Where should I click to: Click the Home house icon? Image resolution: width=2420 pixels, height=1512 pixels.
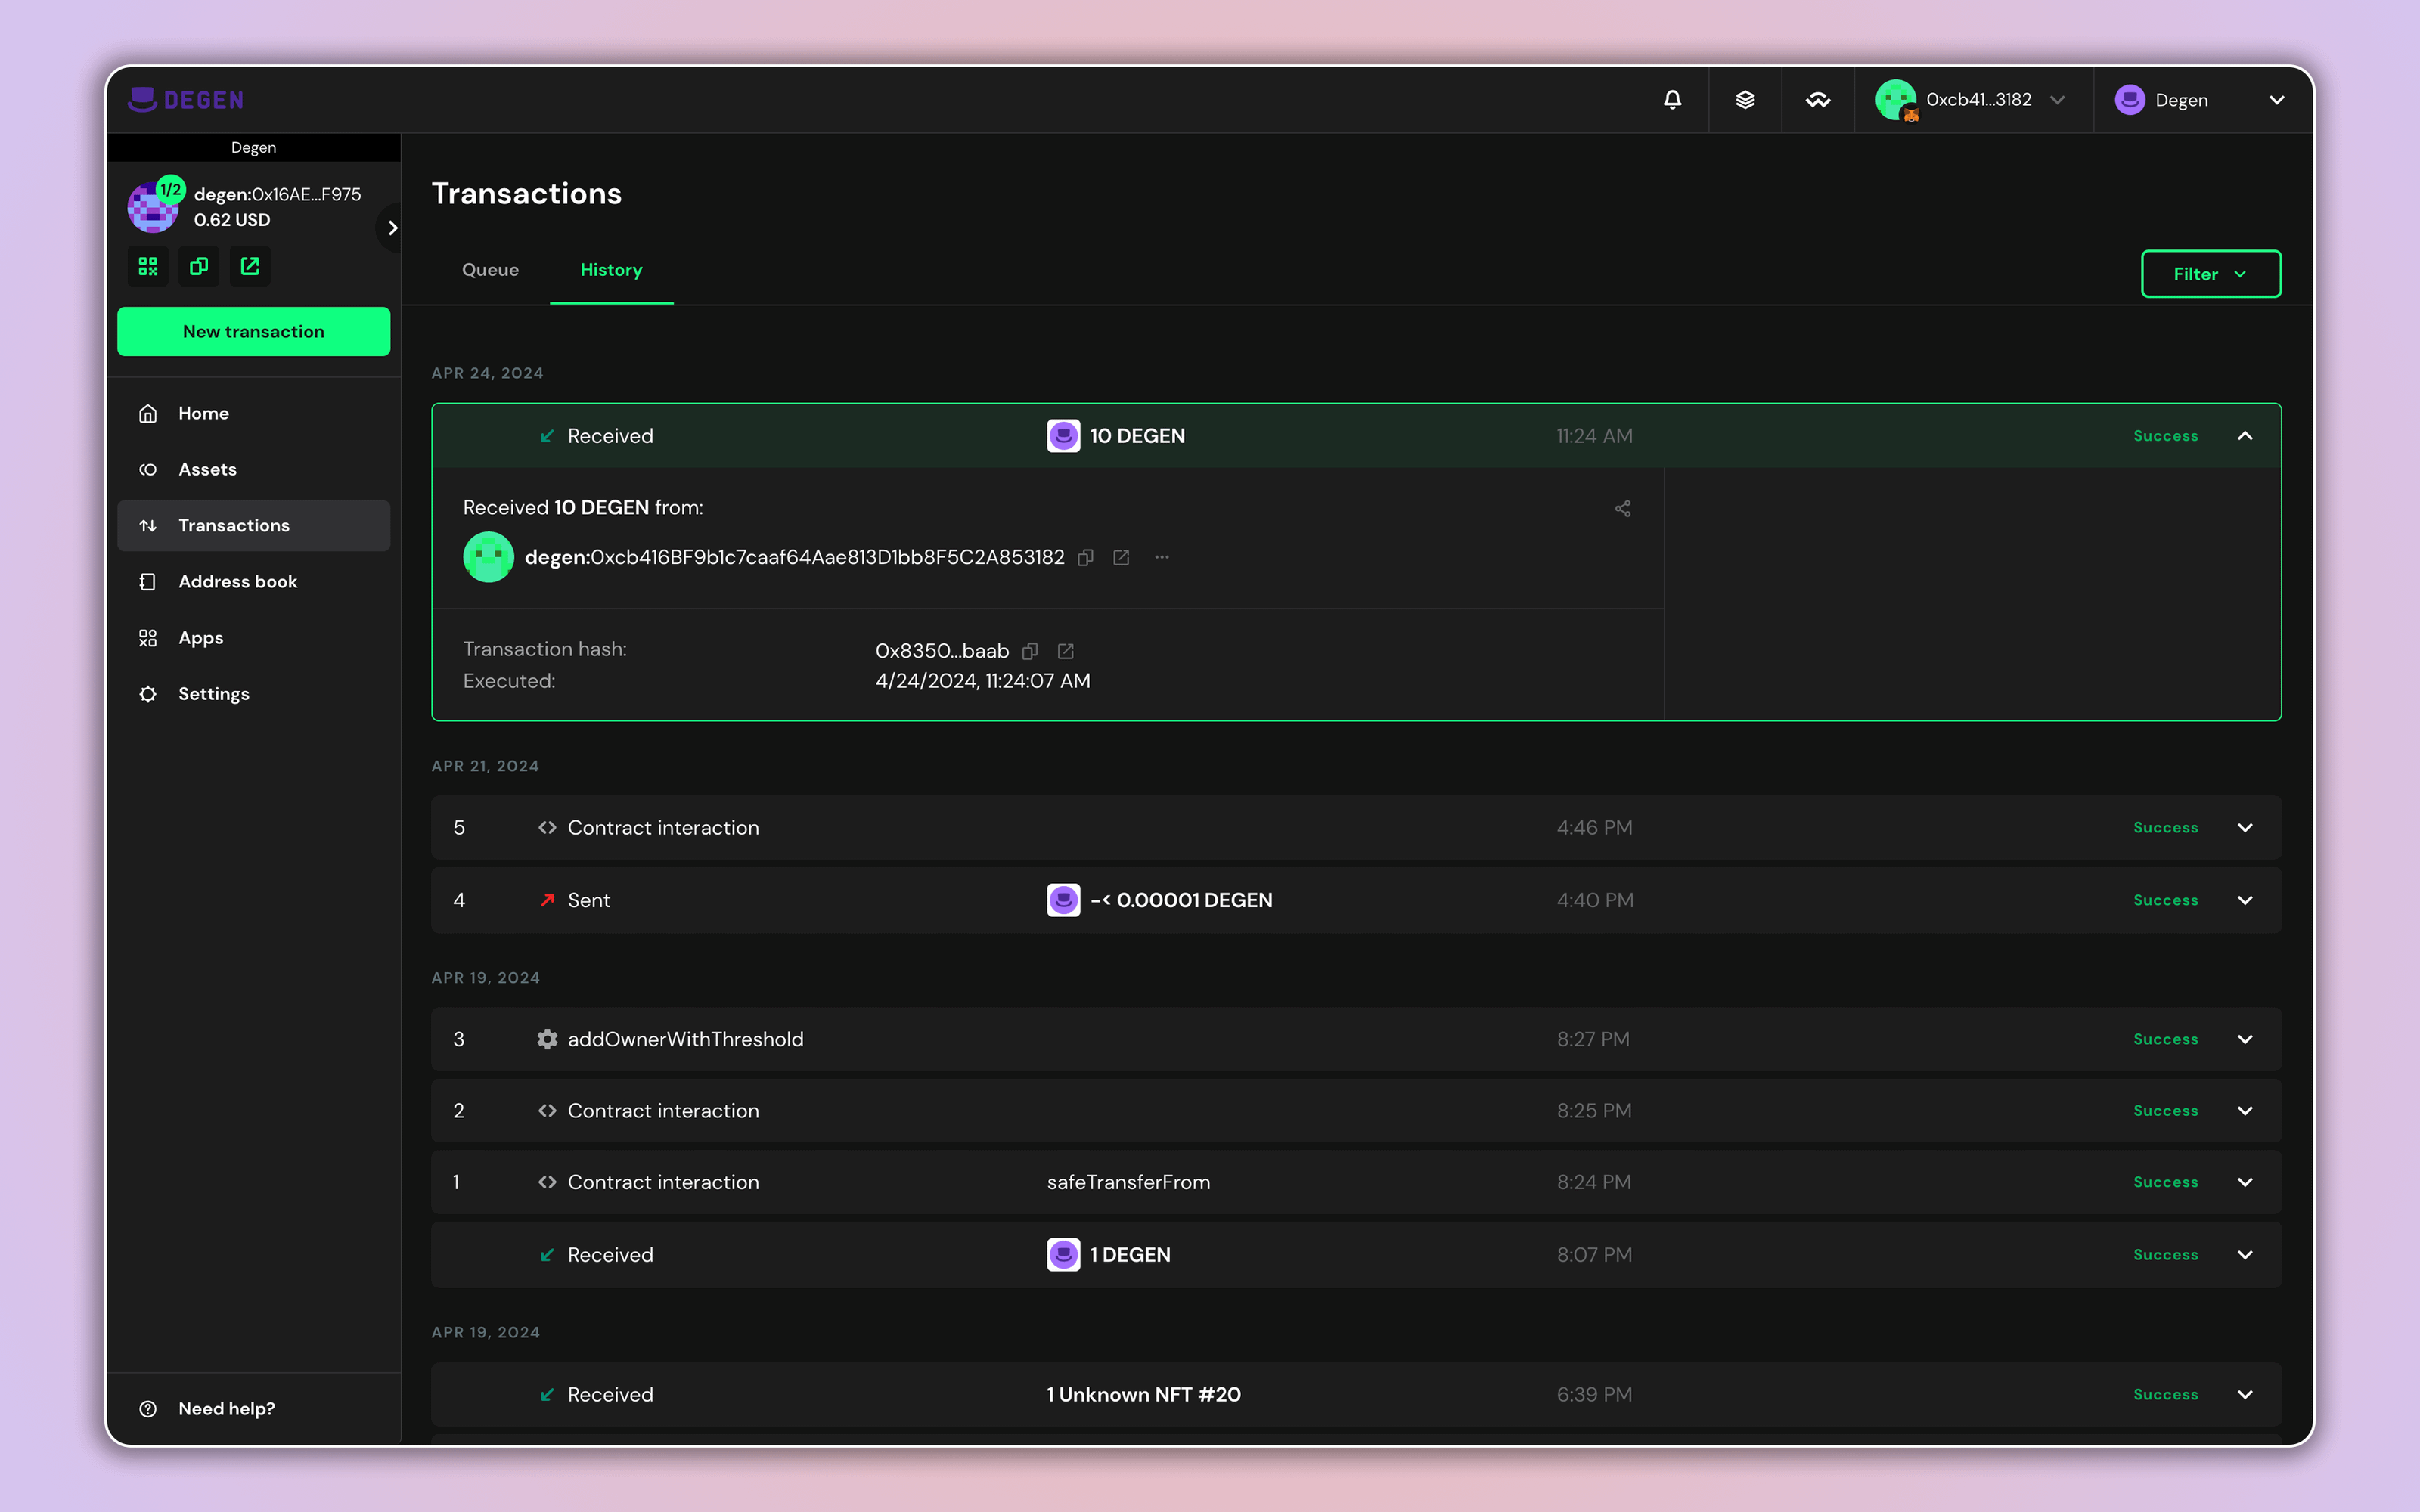148,413
